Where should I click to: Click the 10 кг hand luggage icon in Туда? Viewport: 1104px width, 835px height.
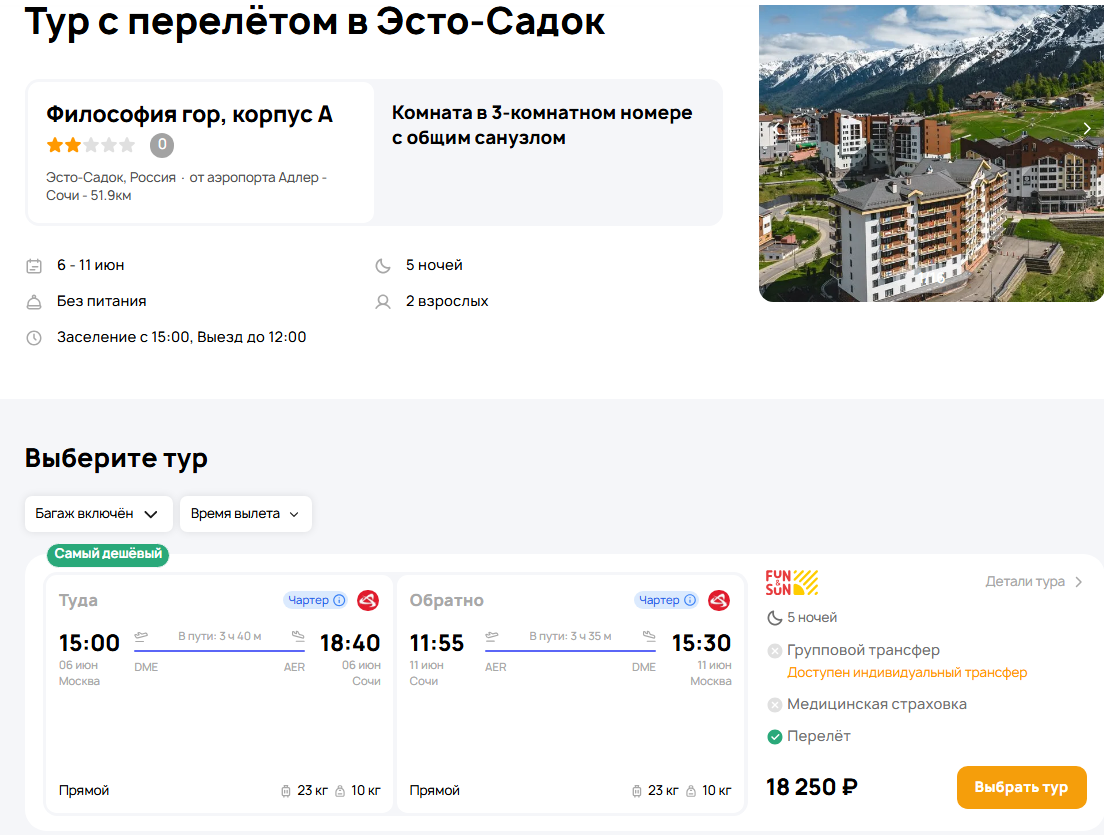click(x=340, y=791)
